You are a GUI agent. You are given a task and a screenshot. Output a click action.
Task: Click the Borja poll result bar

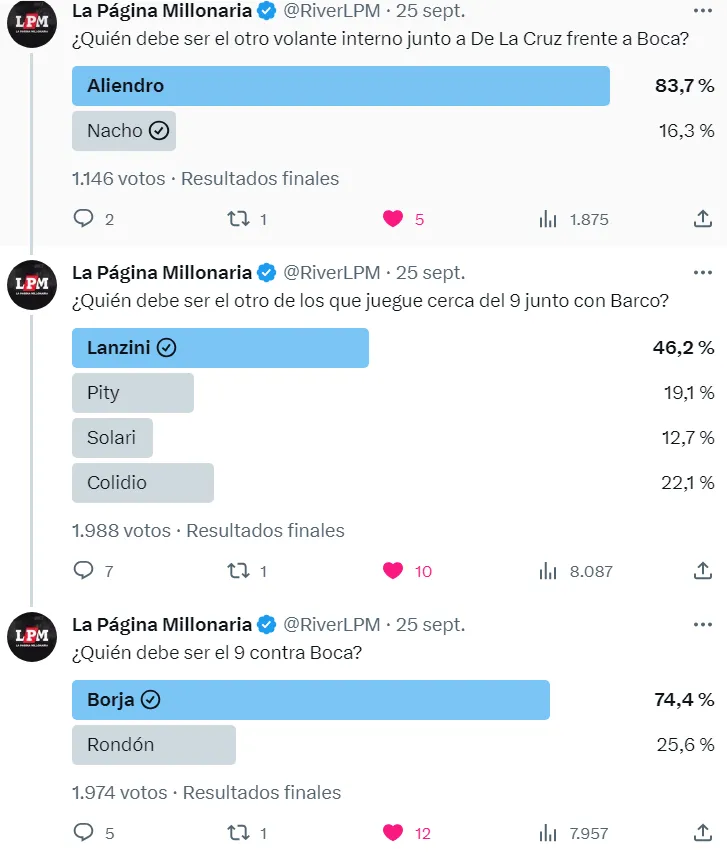click(x=310, y=700)
